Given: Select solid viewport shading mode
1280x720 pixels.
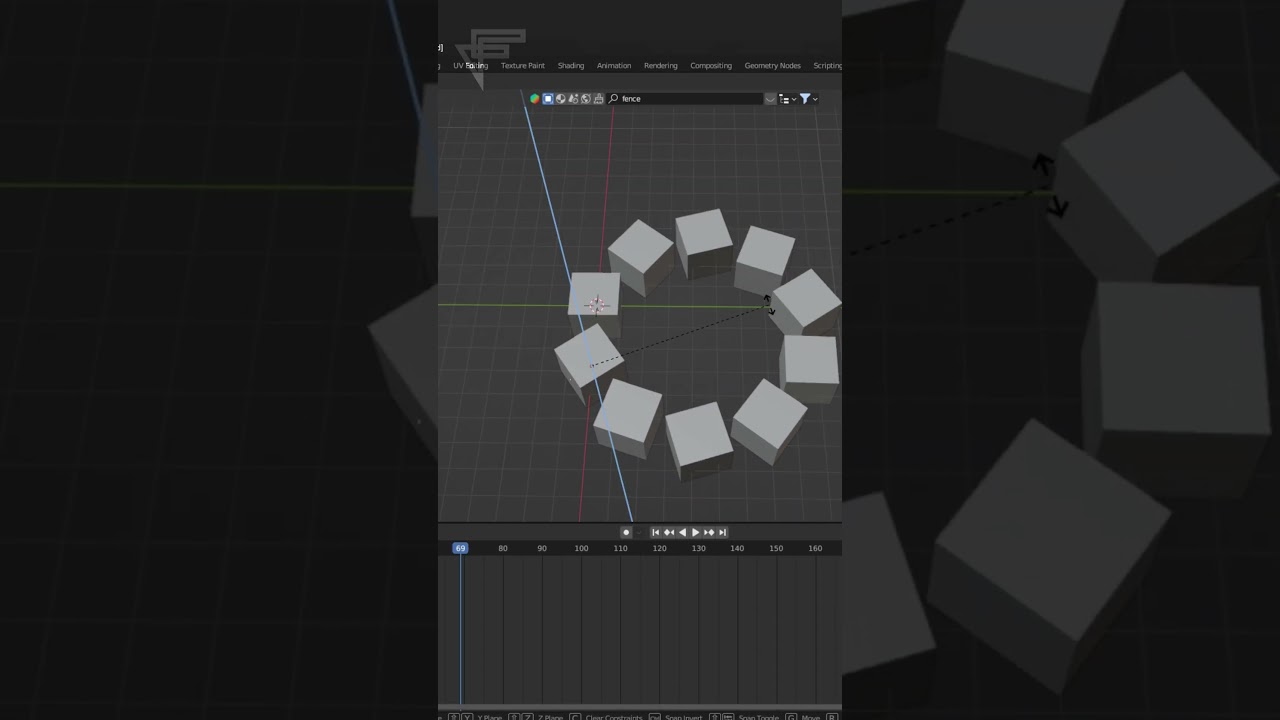Looking at the screenshot, I should (x=548, y=99).
